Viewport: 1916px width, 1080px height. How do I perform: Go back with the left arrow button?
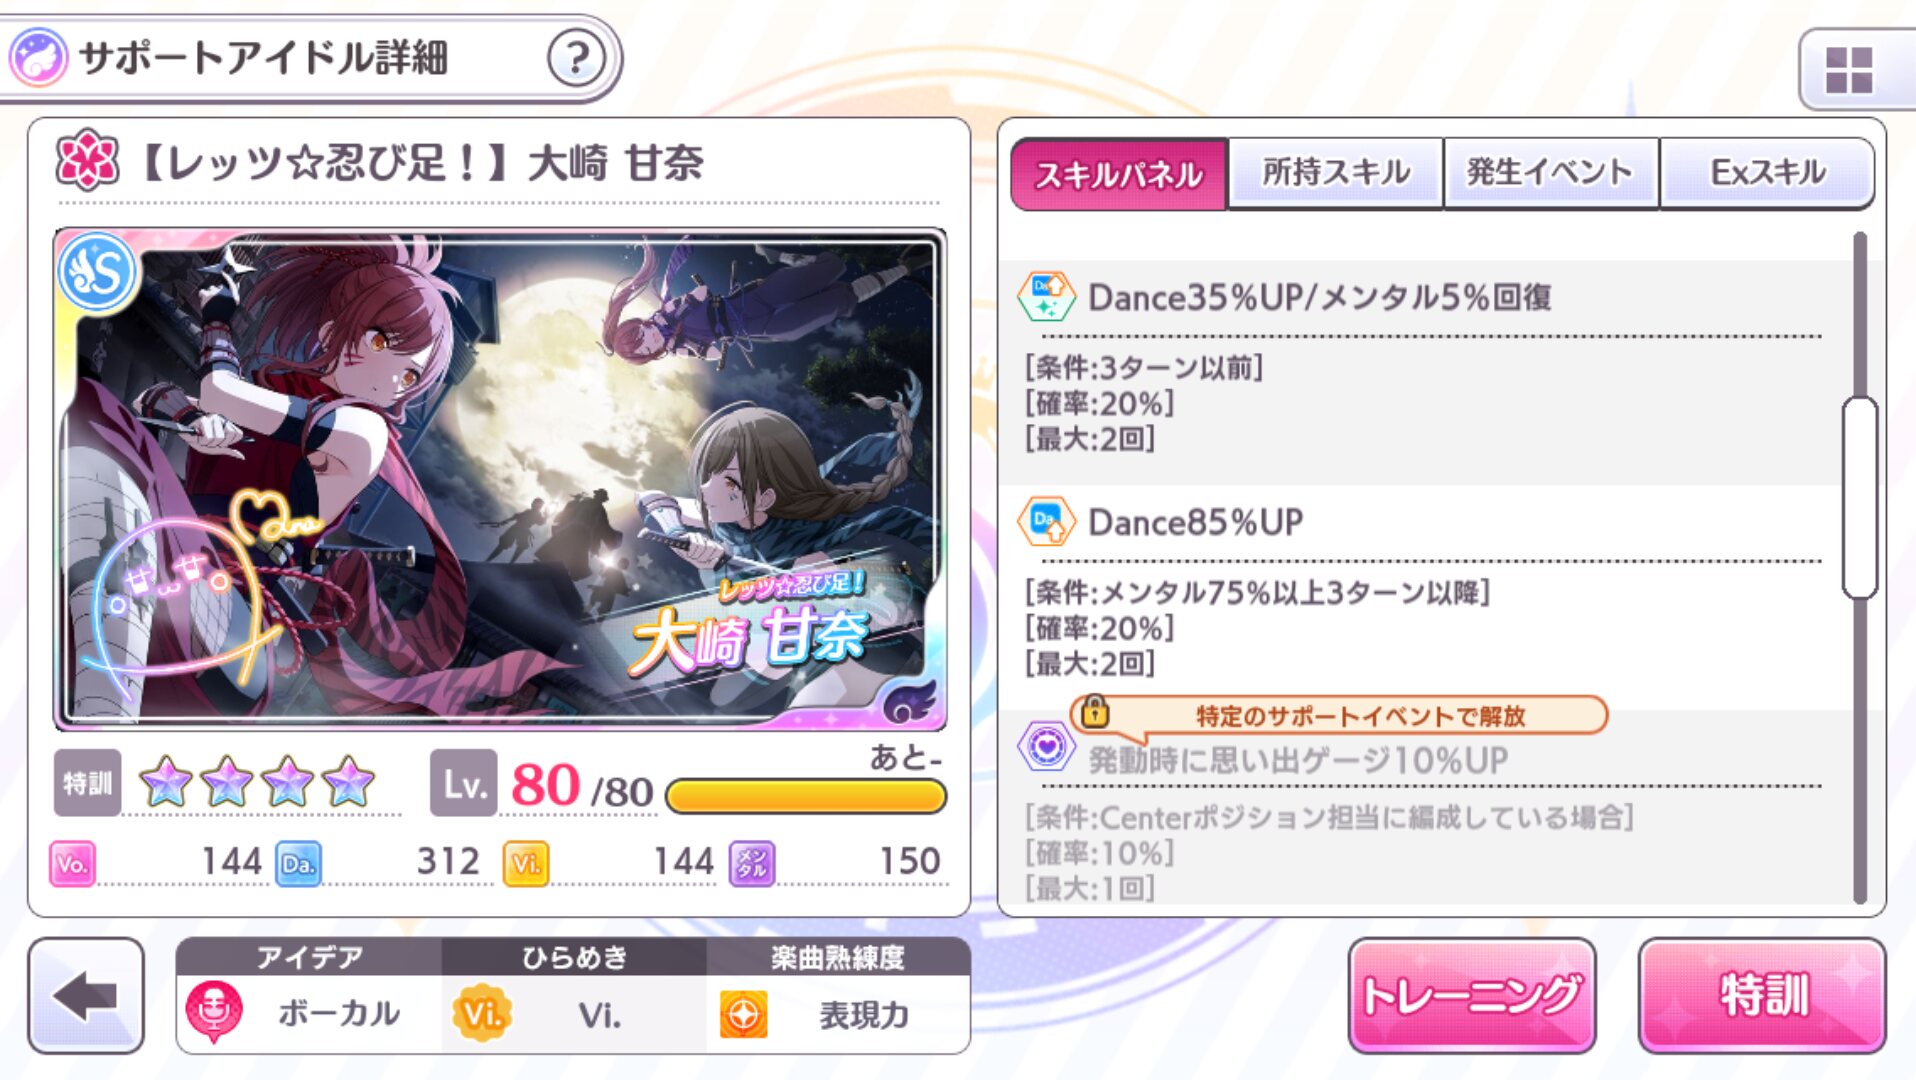(86, 996)
